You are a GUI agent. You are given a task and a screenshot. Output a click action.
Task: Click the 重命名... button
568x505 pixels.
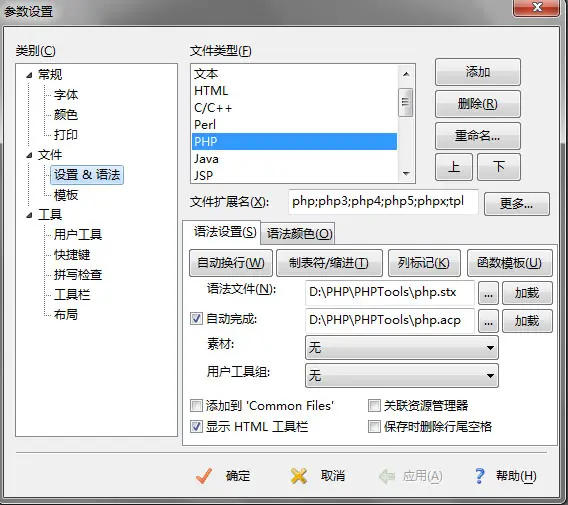tap(478, 136)
